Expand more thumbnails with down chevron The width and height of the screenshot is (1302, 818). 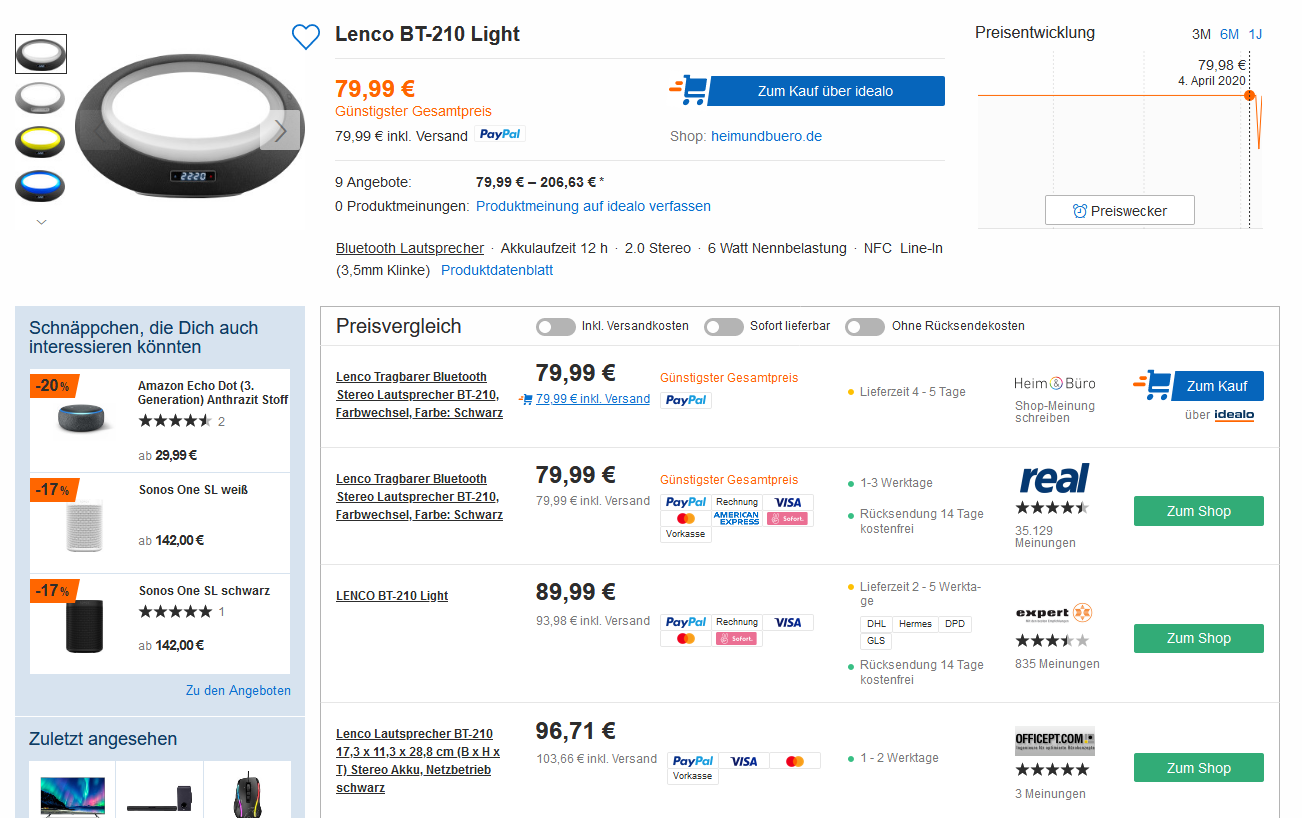(x=41, y=222)
